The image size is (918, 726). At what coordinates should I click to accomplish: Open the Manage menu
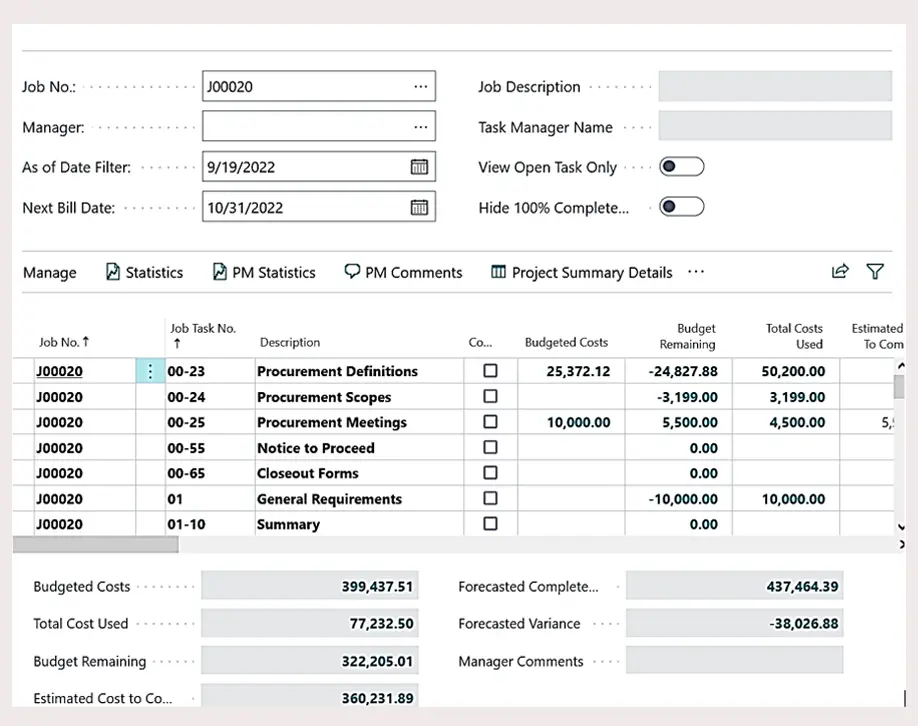(x=50, y=273)
